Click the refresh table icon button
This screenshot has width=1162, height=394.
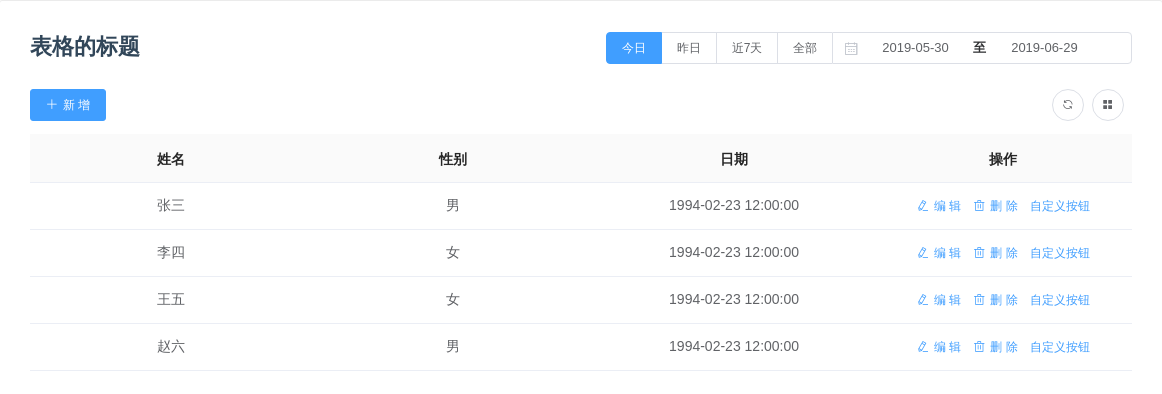tap(1068, 105)
